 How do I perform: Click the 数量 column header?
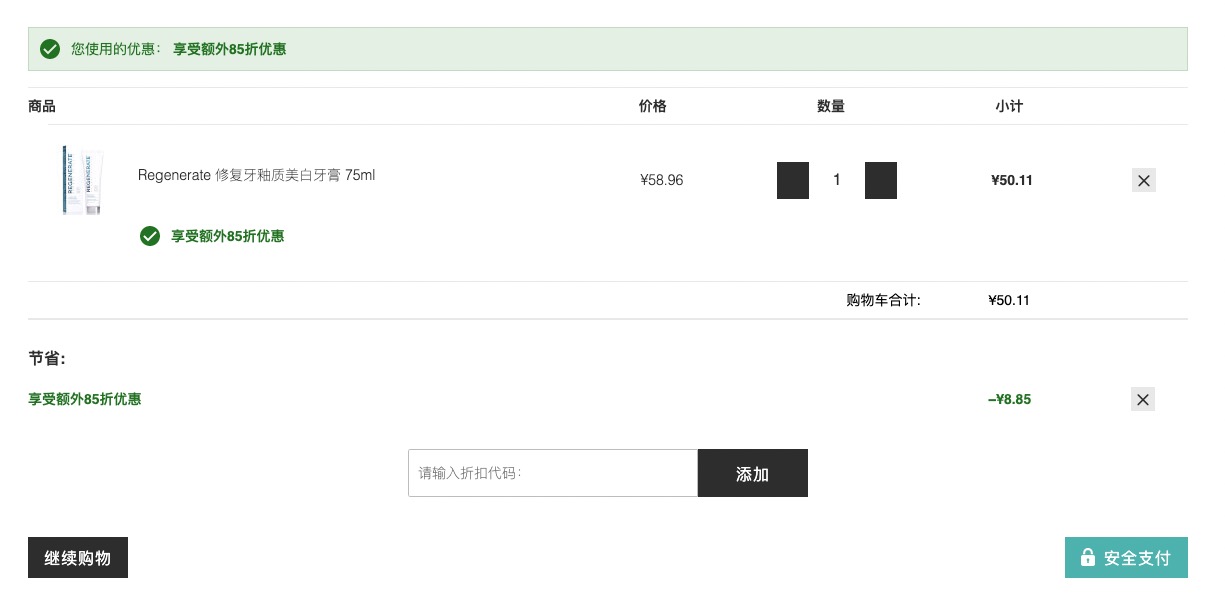(831, 106)
